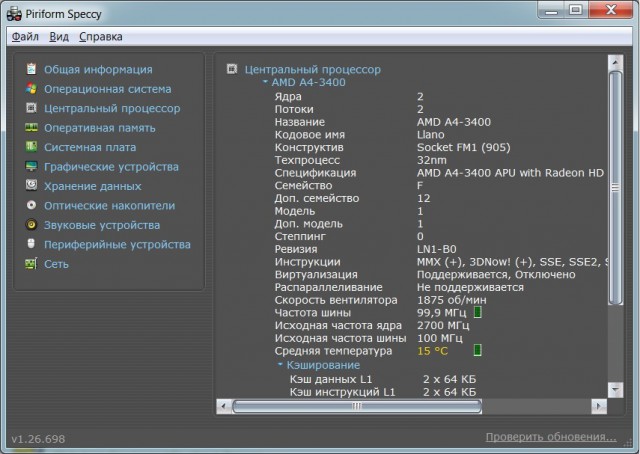The width and height of the screenshot is (640, 454).
Task: Open the Справка menu
Action: pyautogui.click(x=100, y=37)
